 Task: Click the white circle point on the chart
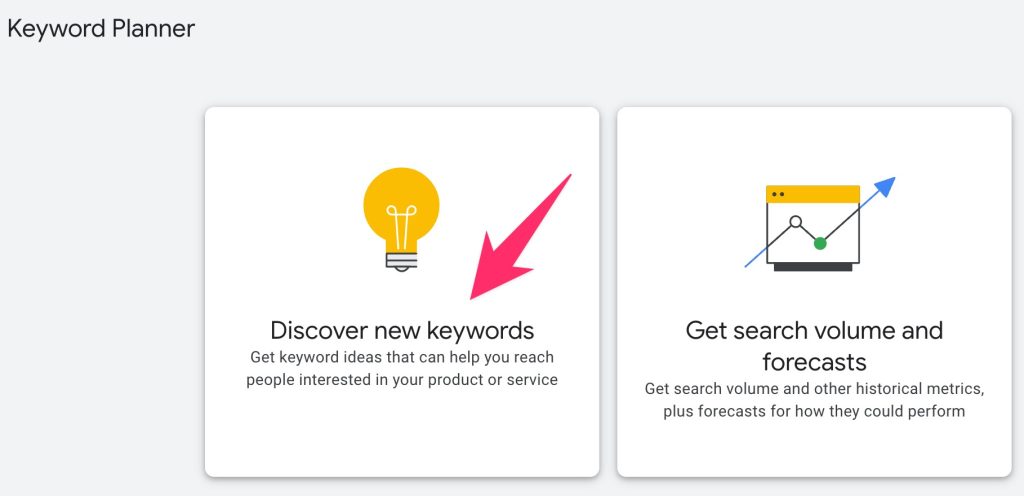(796, 221)
